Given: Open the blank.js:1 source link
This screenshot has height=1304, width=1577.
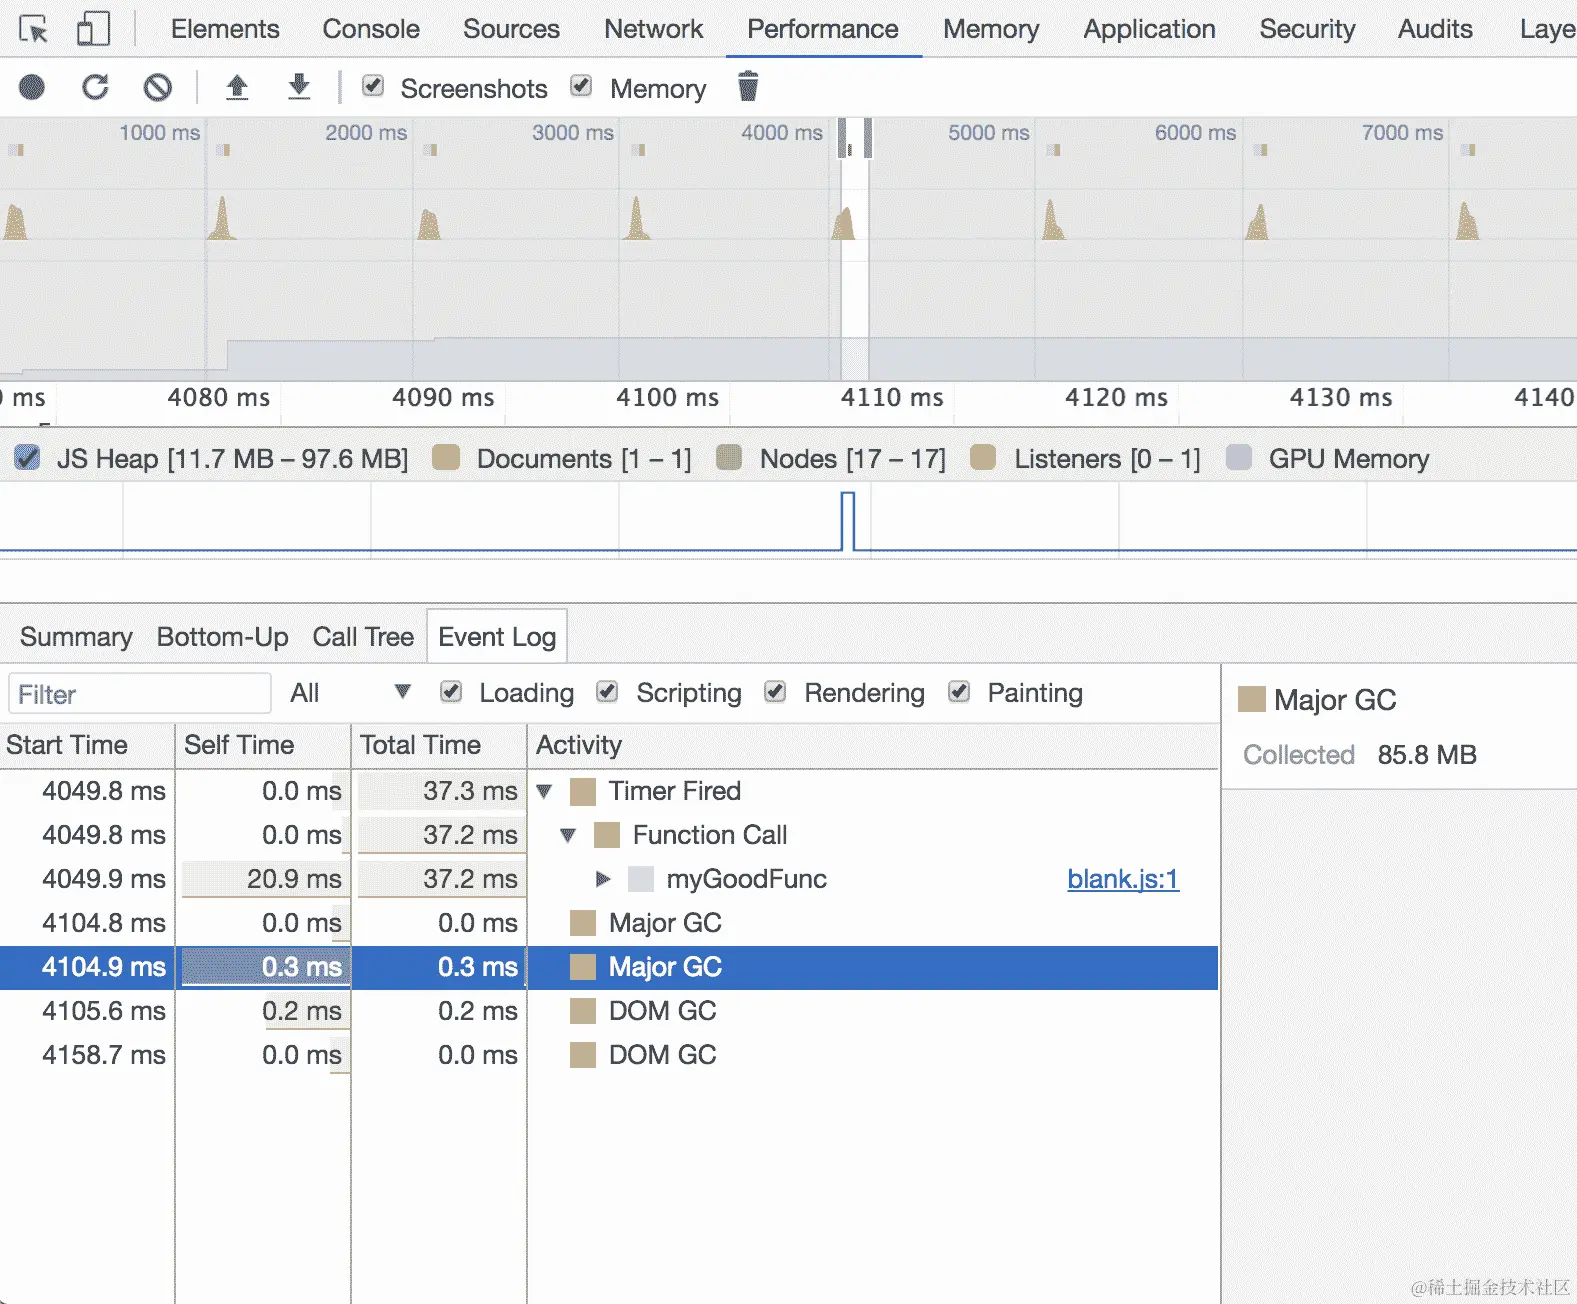Looking at the screenshot, I should (x=1123, y=879).
